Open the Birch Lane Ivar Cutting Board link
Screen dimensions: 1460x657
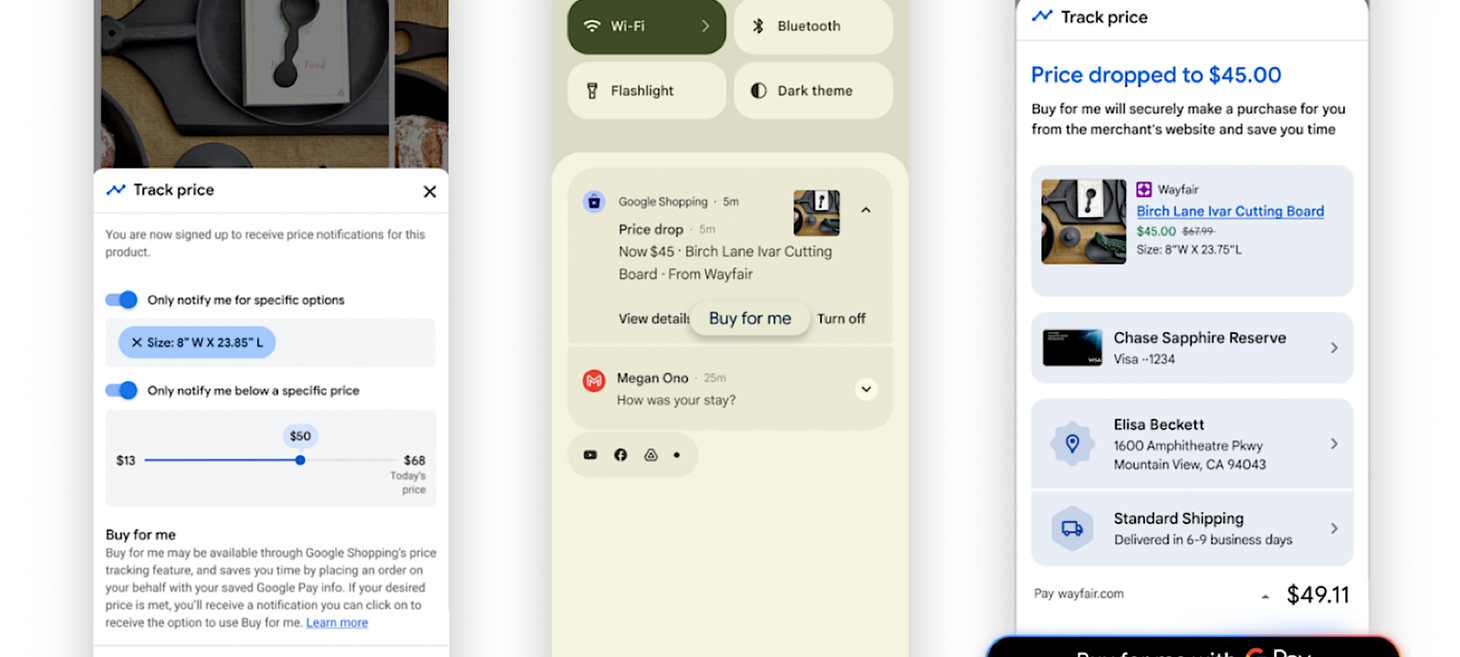(1229, 211)
